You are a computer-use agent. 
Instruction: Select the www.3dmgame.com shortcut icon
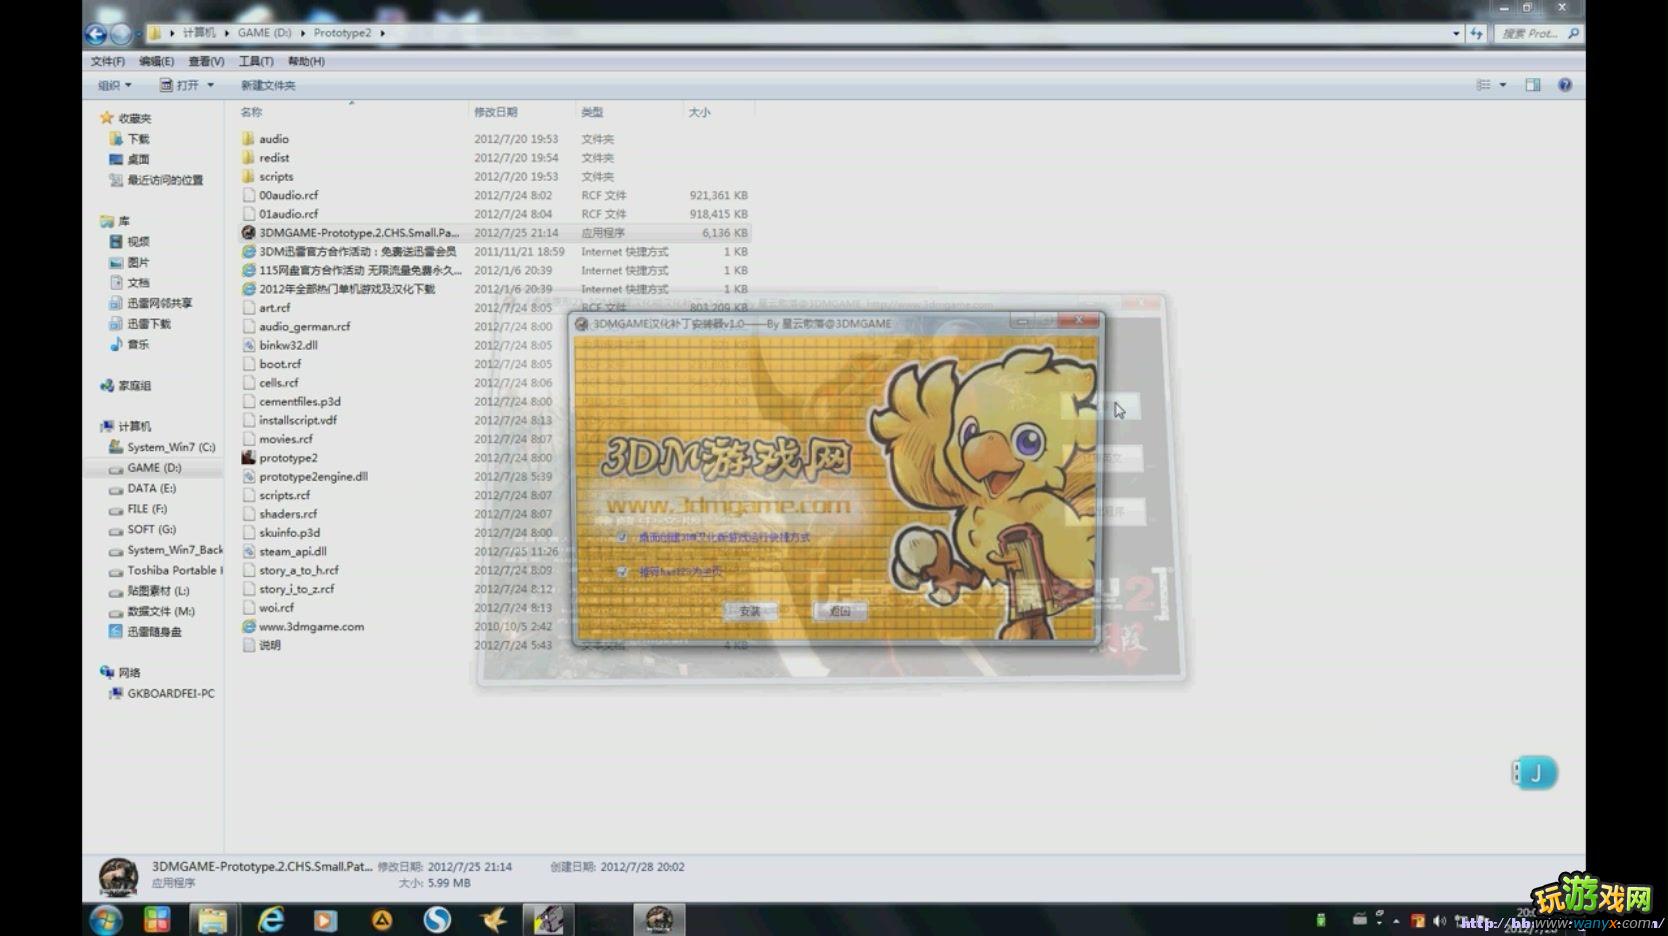[248, 627]
